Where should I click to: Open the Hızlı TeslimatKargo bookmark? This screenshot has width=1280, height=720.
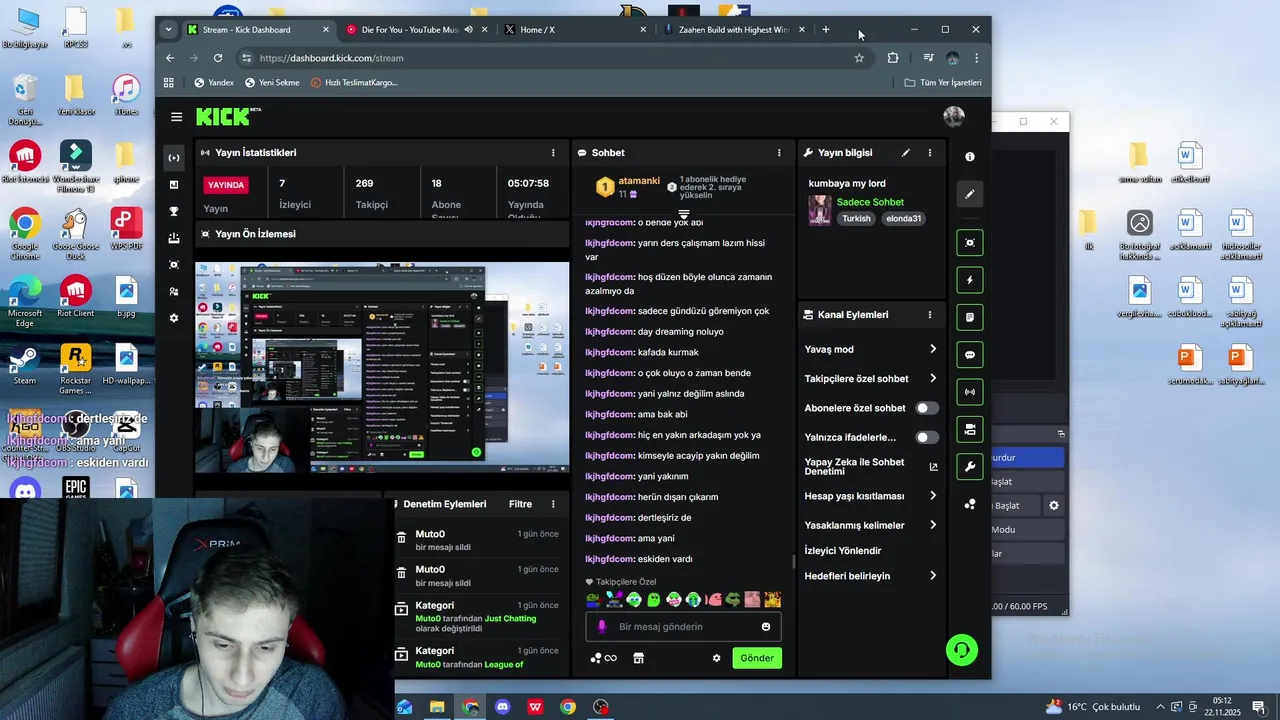(354, 83)
